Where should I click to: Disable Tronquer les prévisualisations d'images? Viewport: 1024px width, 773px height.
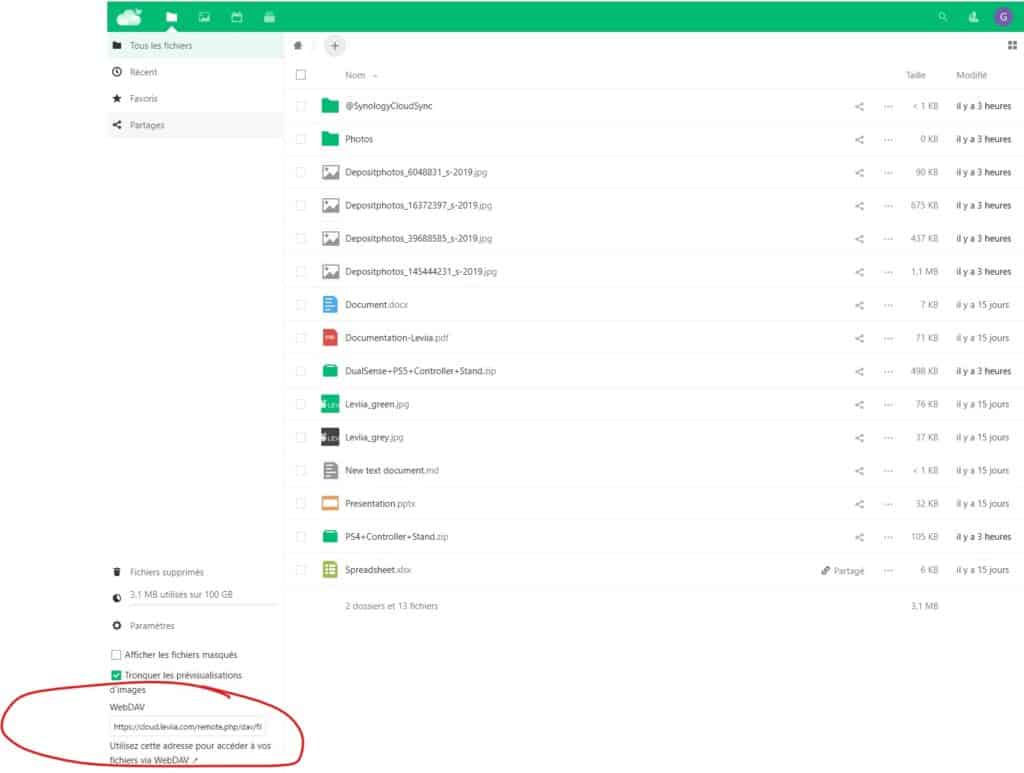pos(115,675)
